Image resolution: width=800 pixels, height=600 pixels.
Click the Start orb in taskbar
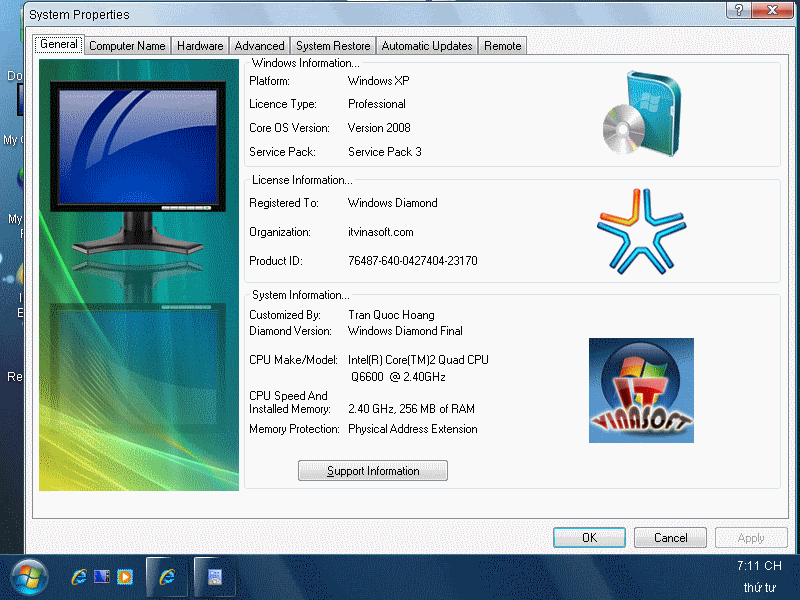(x=30, y=577)
